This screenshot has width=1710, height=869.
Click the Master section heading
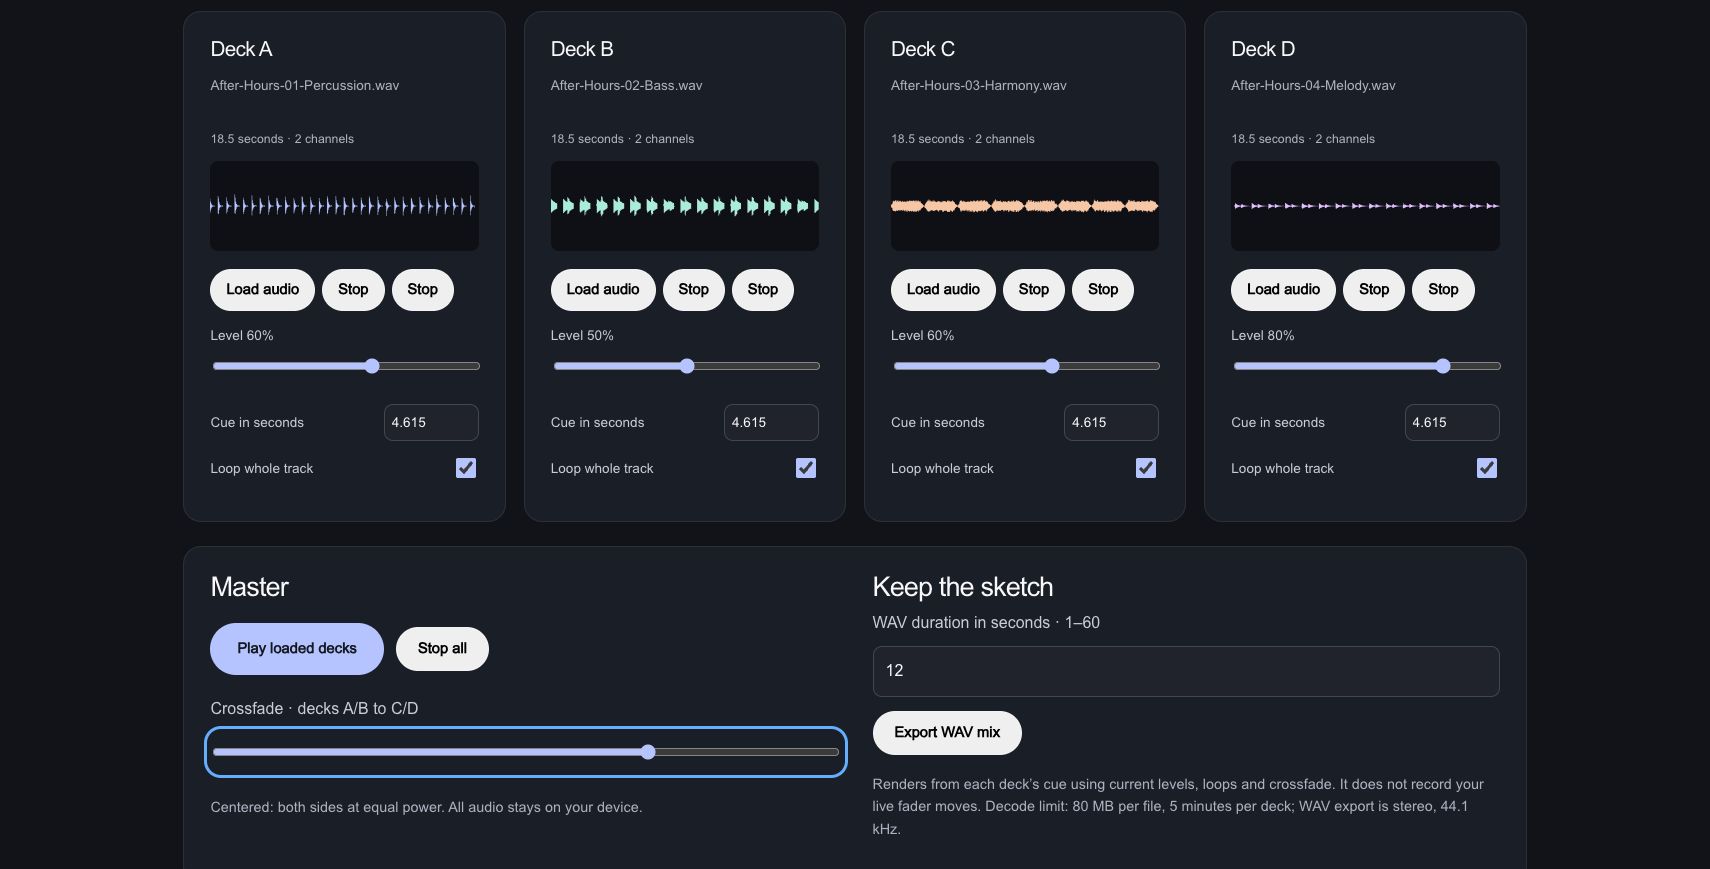point(249,587)
